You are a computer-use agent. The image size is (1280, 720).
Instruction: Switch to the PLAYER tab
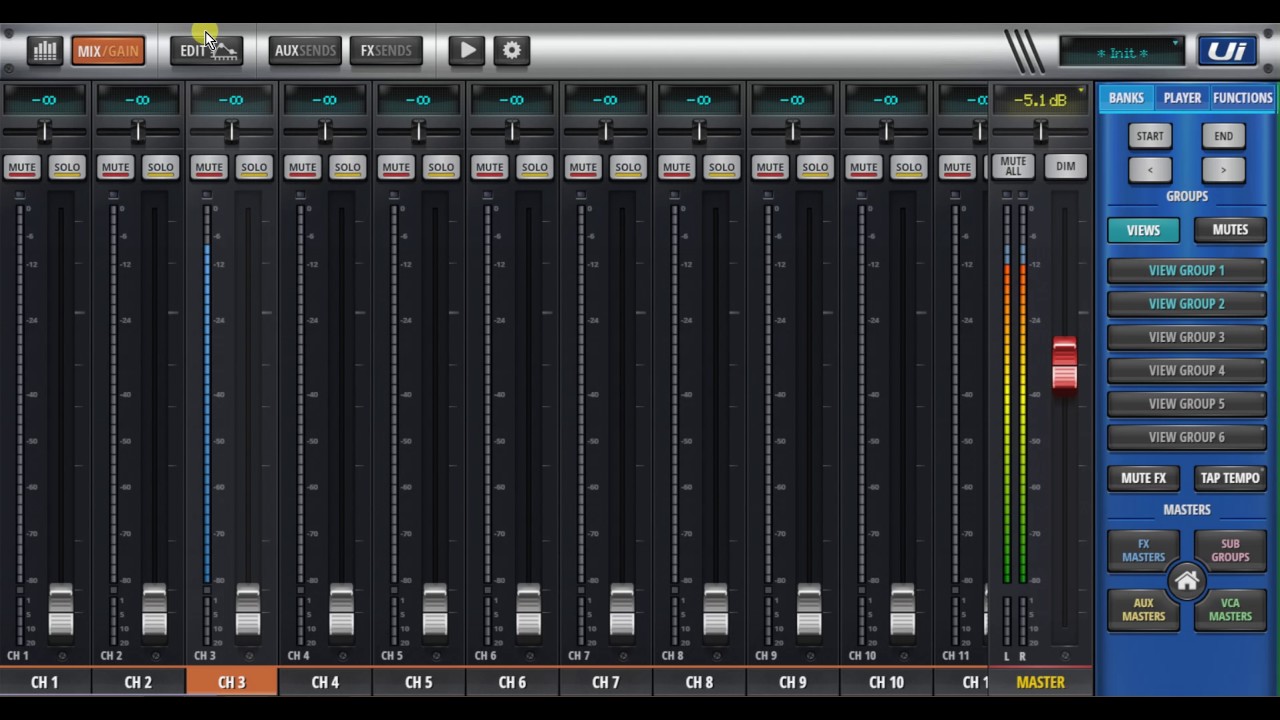1182,98
